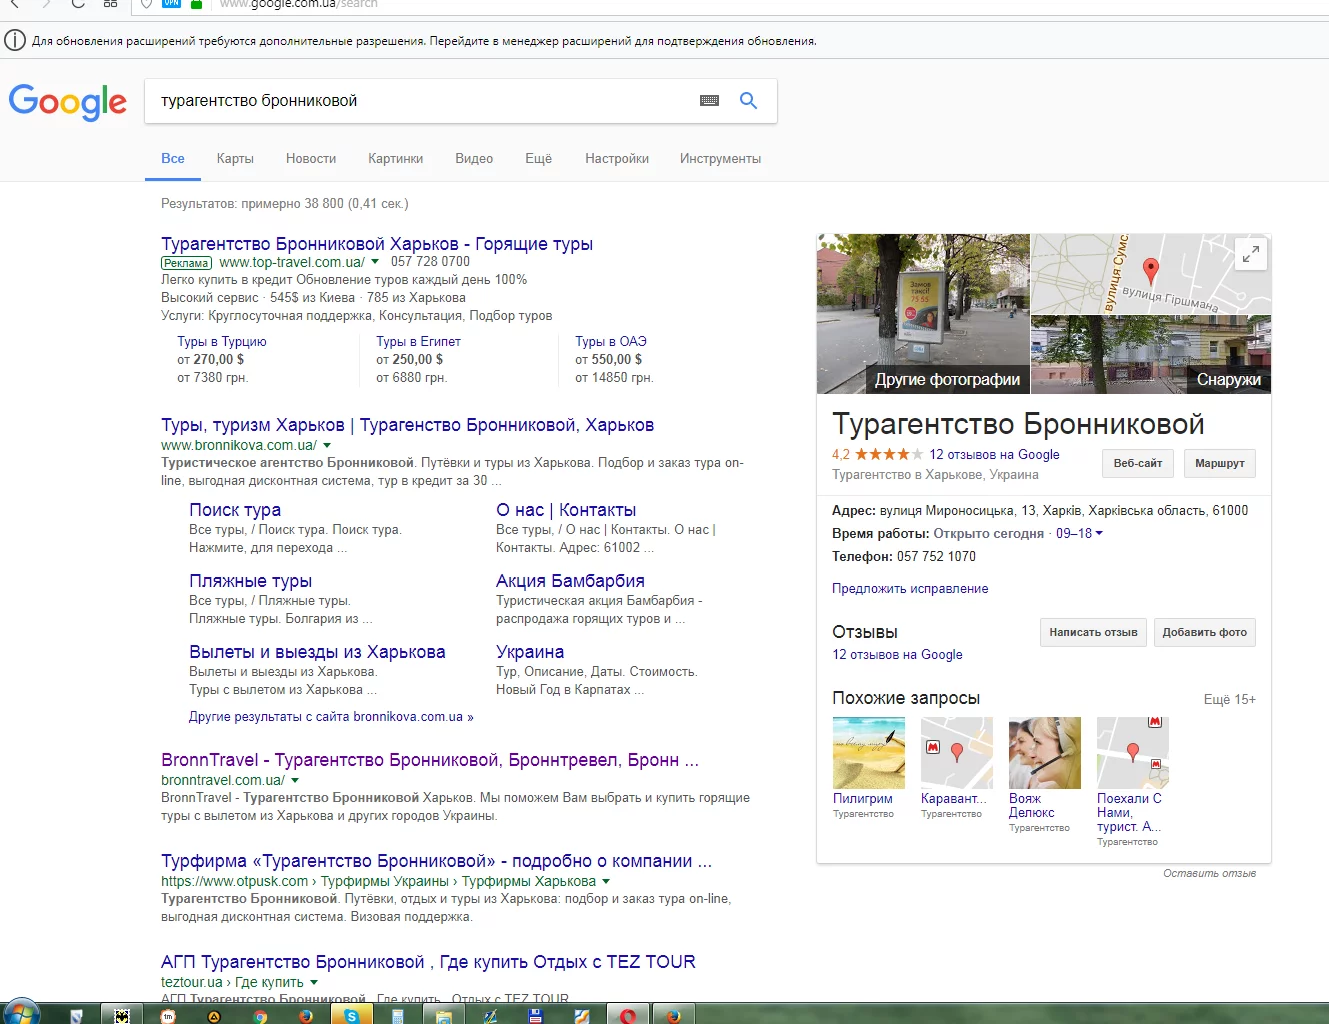Open Инструменты search tools
Image resolution: width=1329 pixels, height=1024 pixels.
(x=720, y=158)
